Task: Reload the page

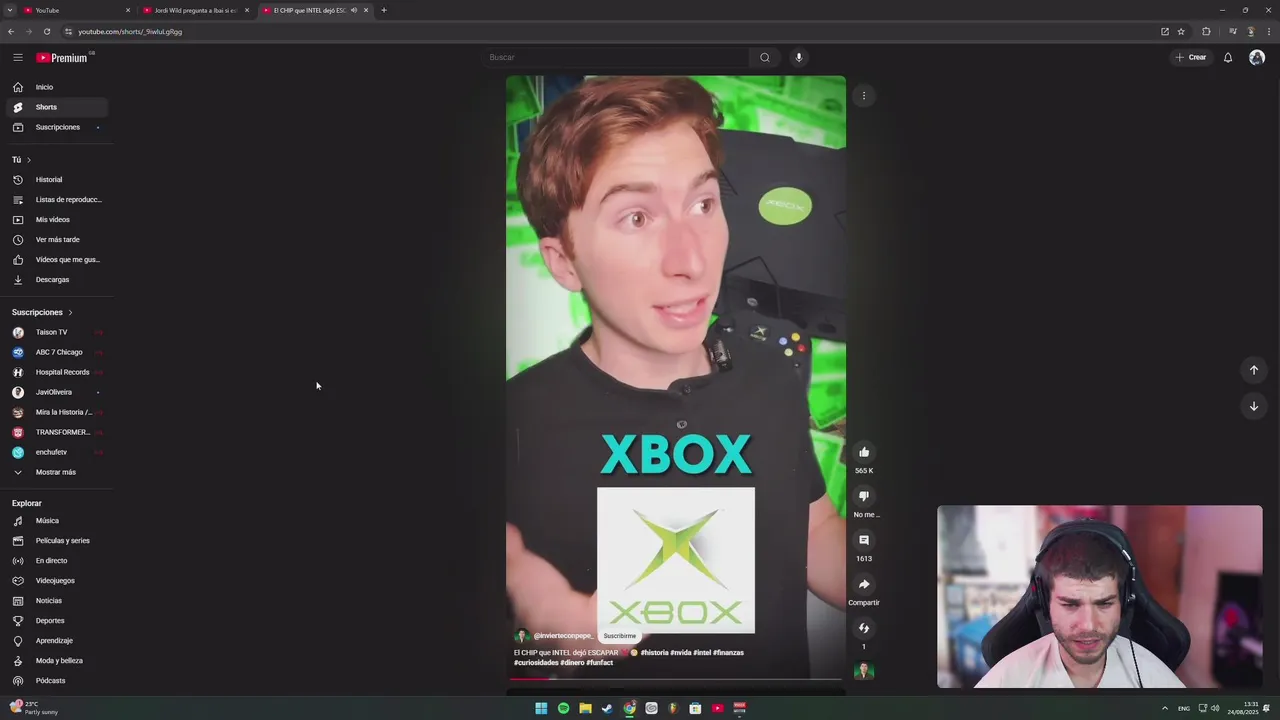Action: click(47, 32)
